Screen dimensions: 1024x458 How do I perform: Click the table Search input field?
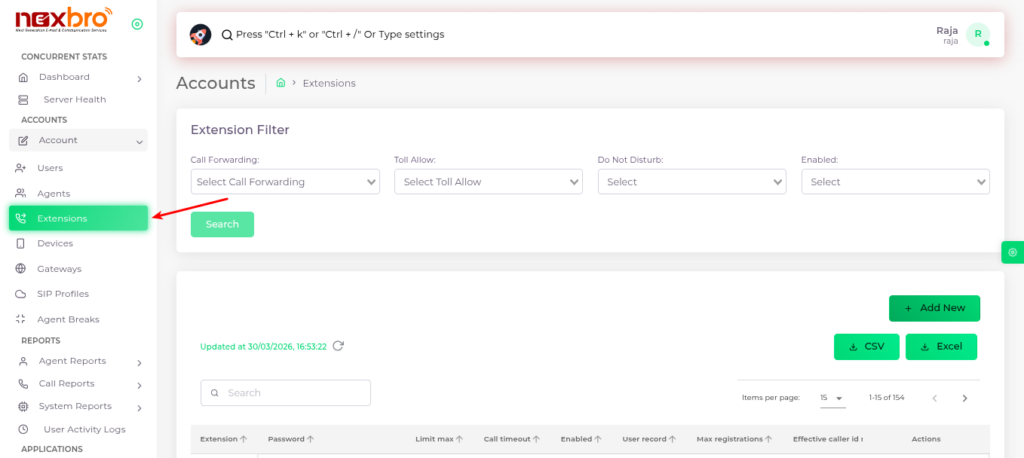(286, 393)
